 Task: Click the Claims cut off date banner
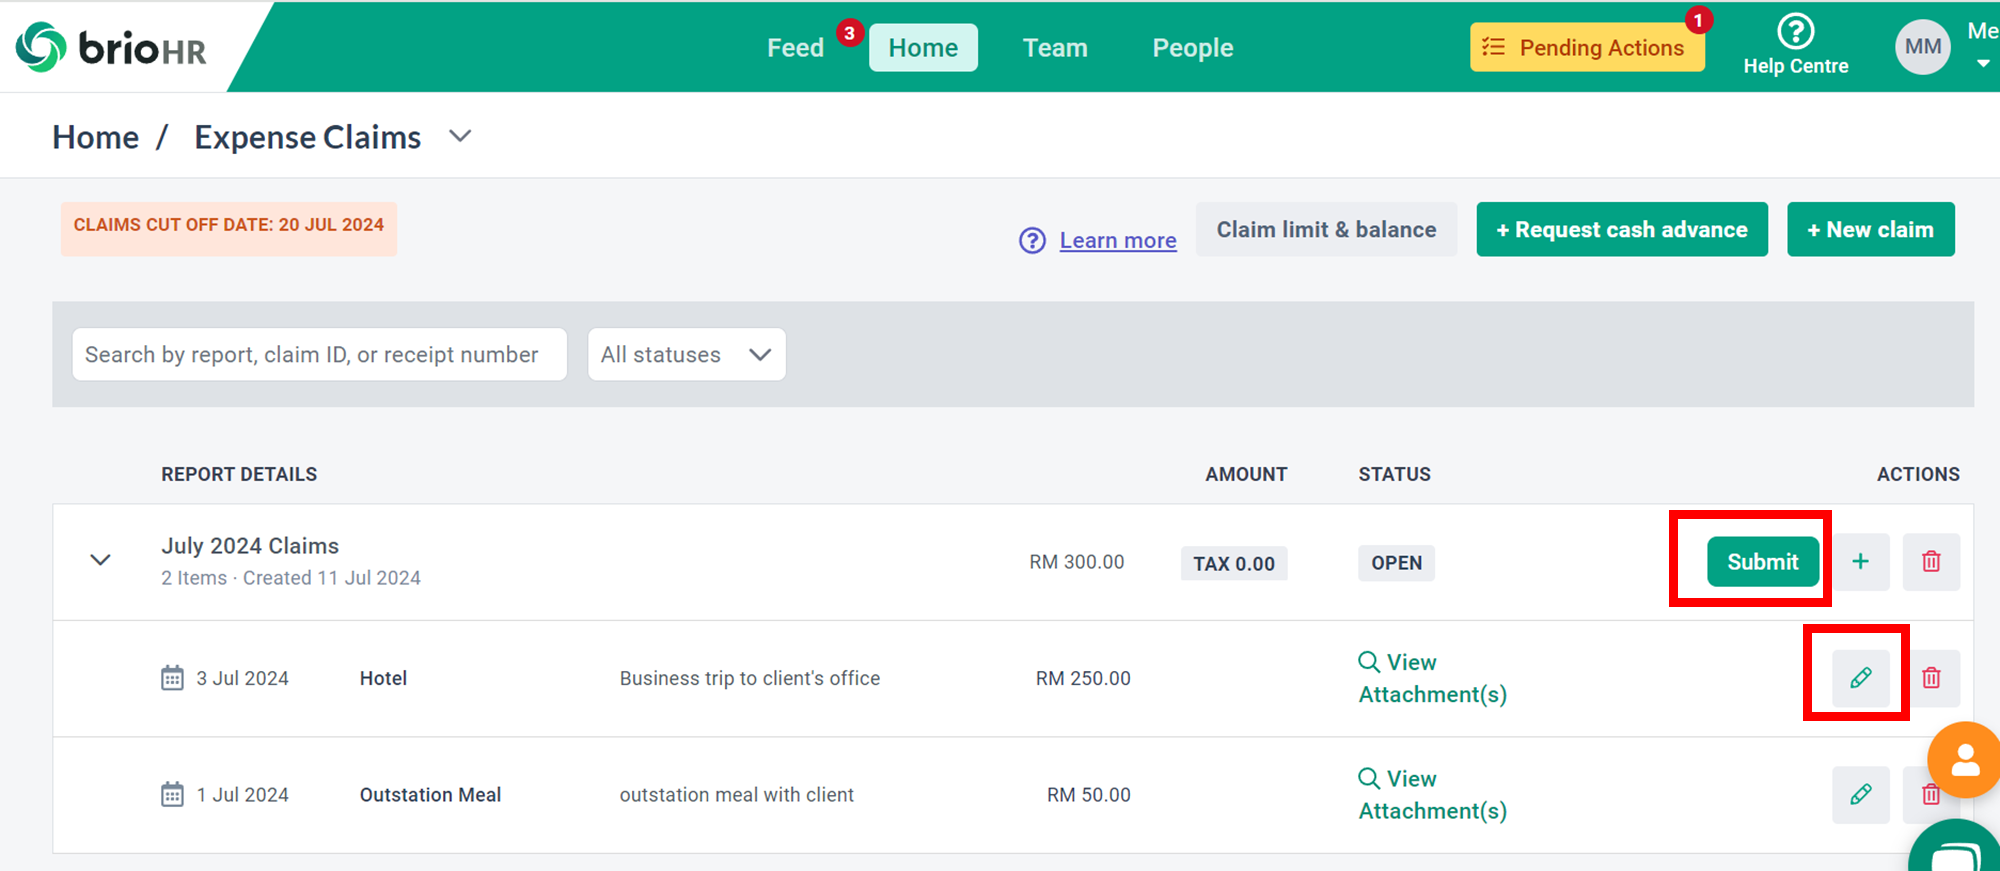pos(228,229)
